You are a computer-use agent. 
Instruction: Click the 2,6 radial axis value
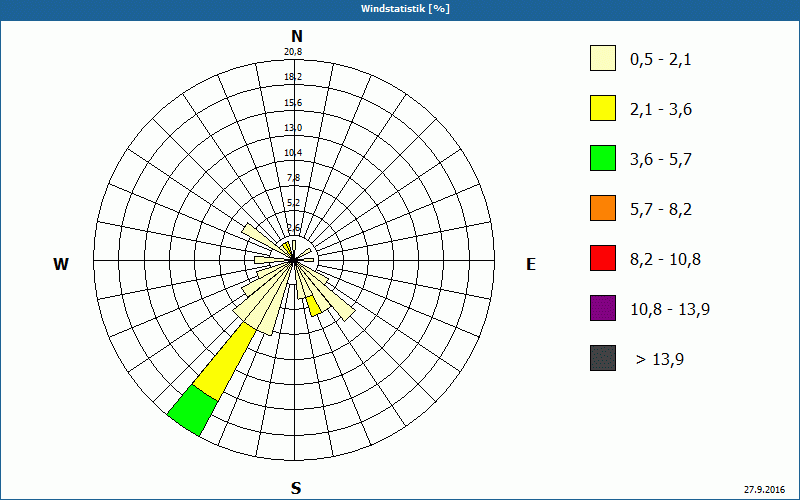pyautogui.click(x=294, y=228)
